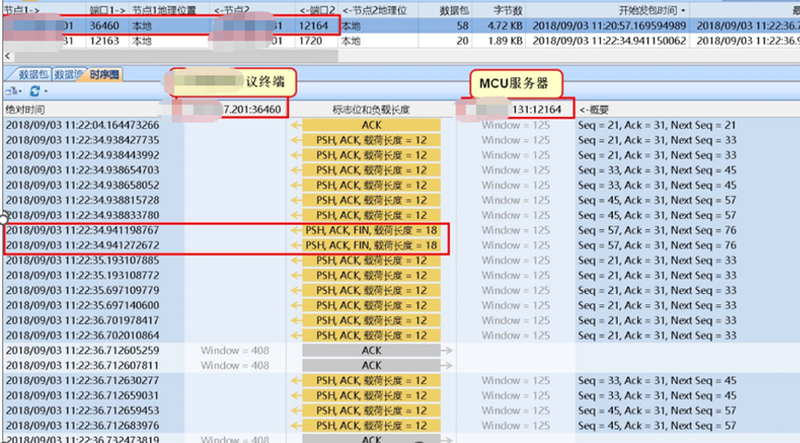Select the session row with port 12163
This screenshot has width=800, height=443.
click(400, 41)
